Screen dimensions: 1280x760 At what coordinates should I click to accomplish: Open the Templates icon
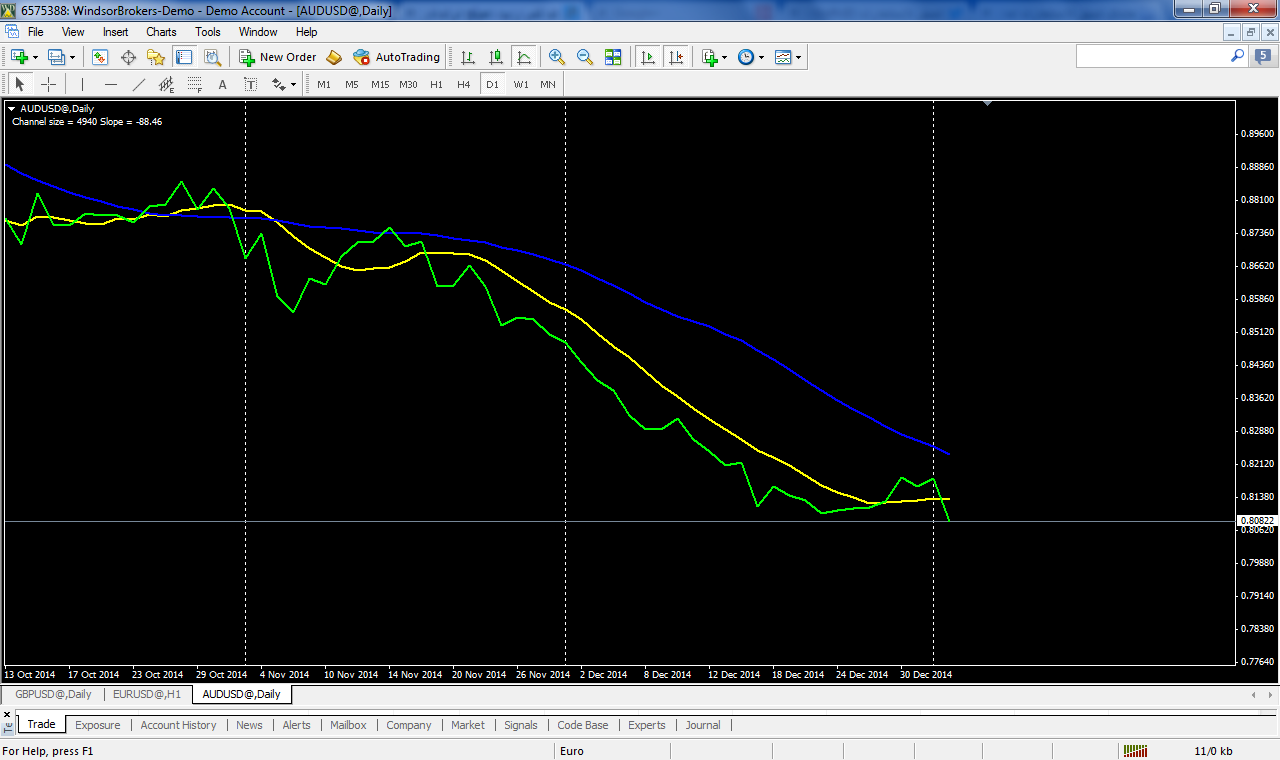783,57
